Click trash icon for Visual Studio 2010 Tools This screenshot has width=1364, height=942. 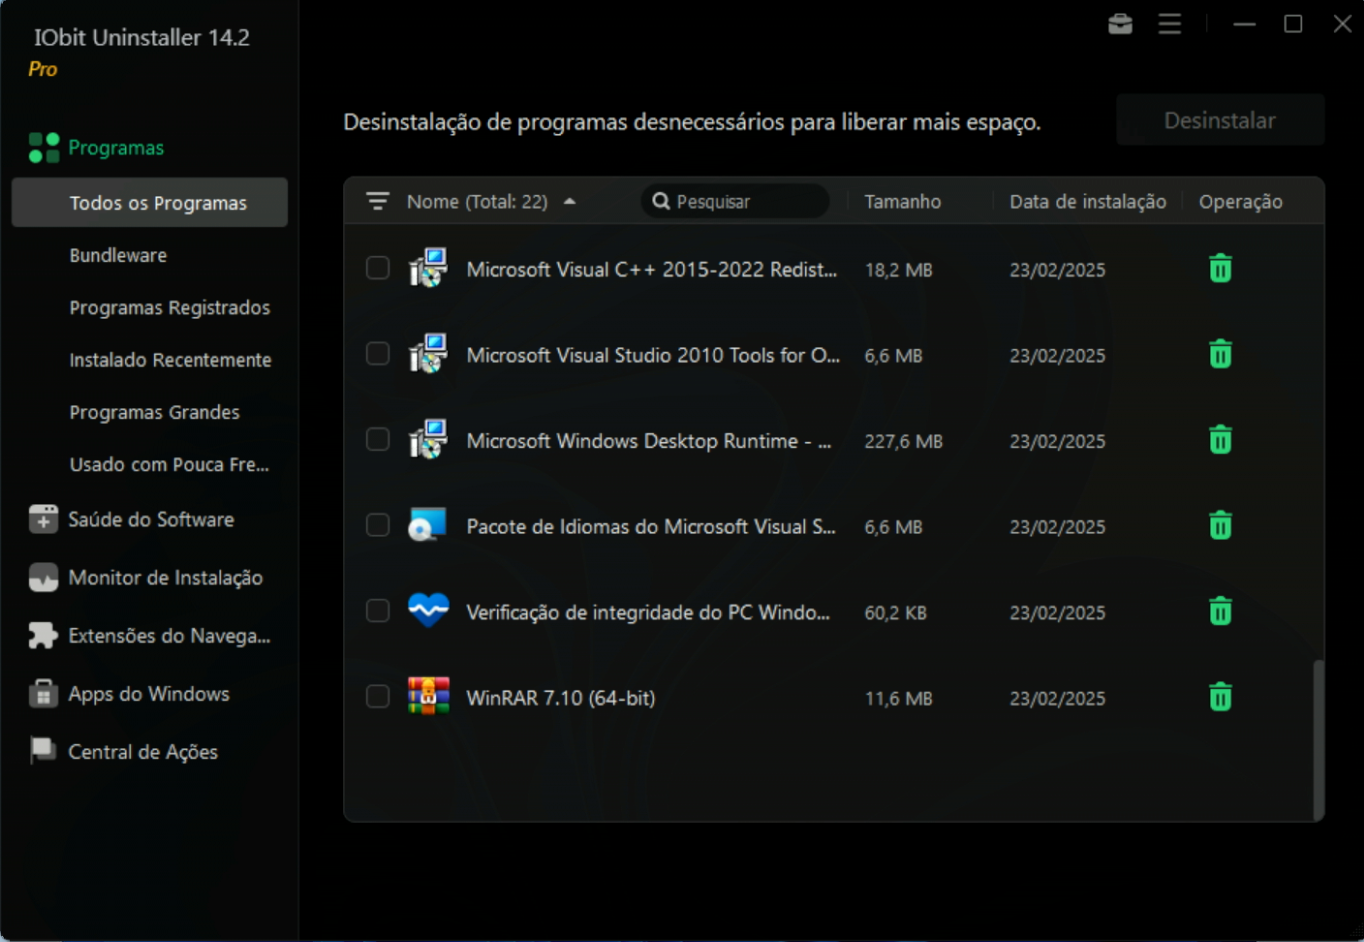point(1220,355)
